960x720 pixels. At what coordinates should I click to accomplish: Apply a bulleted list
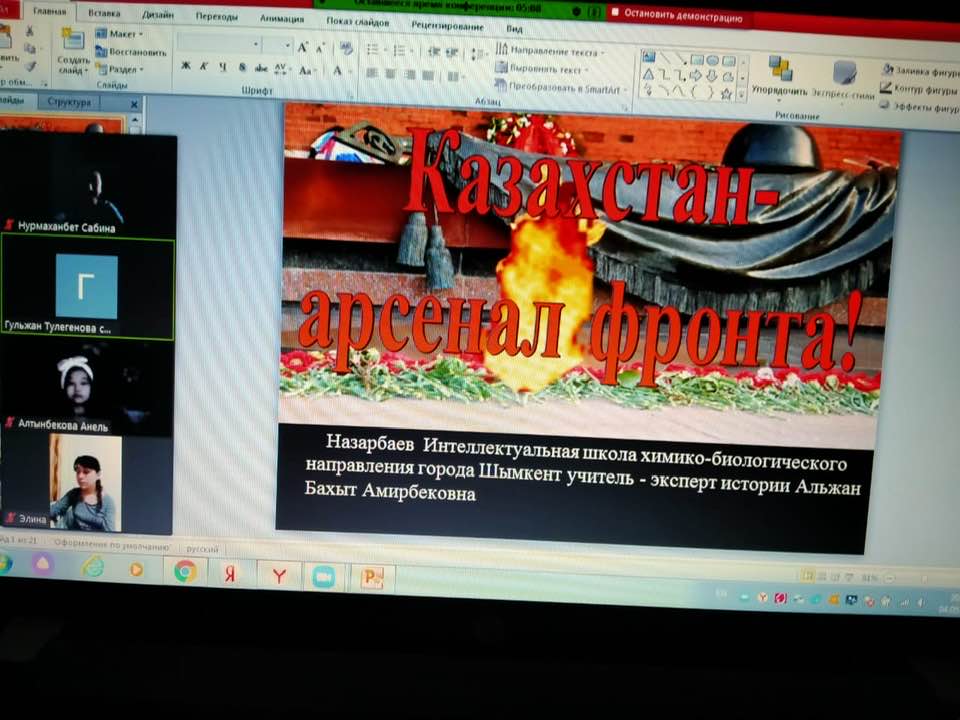tap(373, 50)
